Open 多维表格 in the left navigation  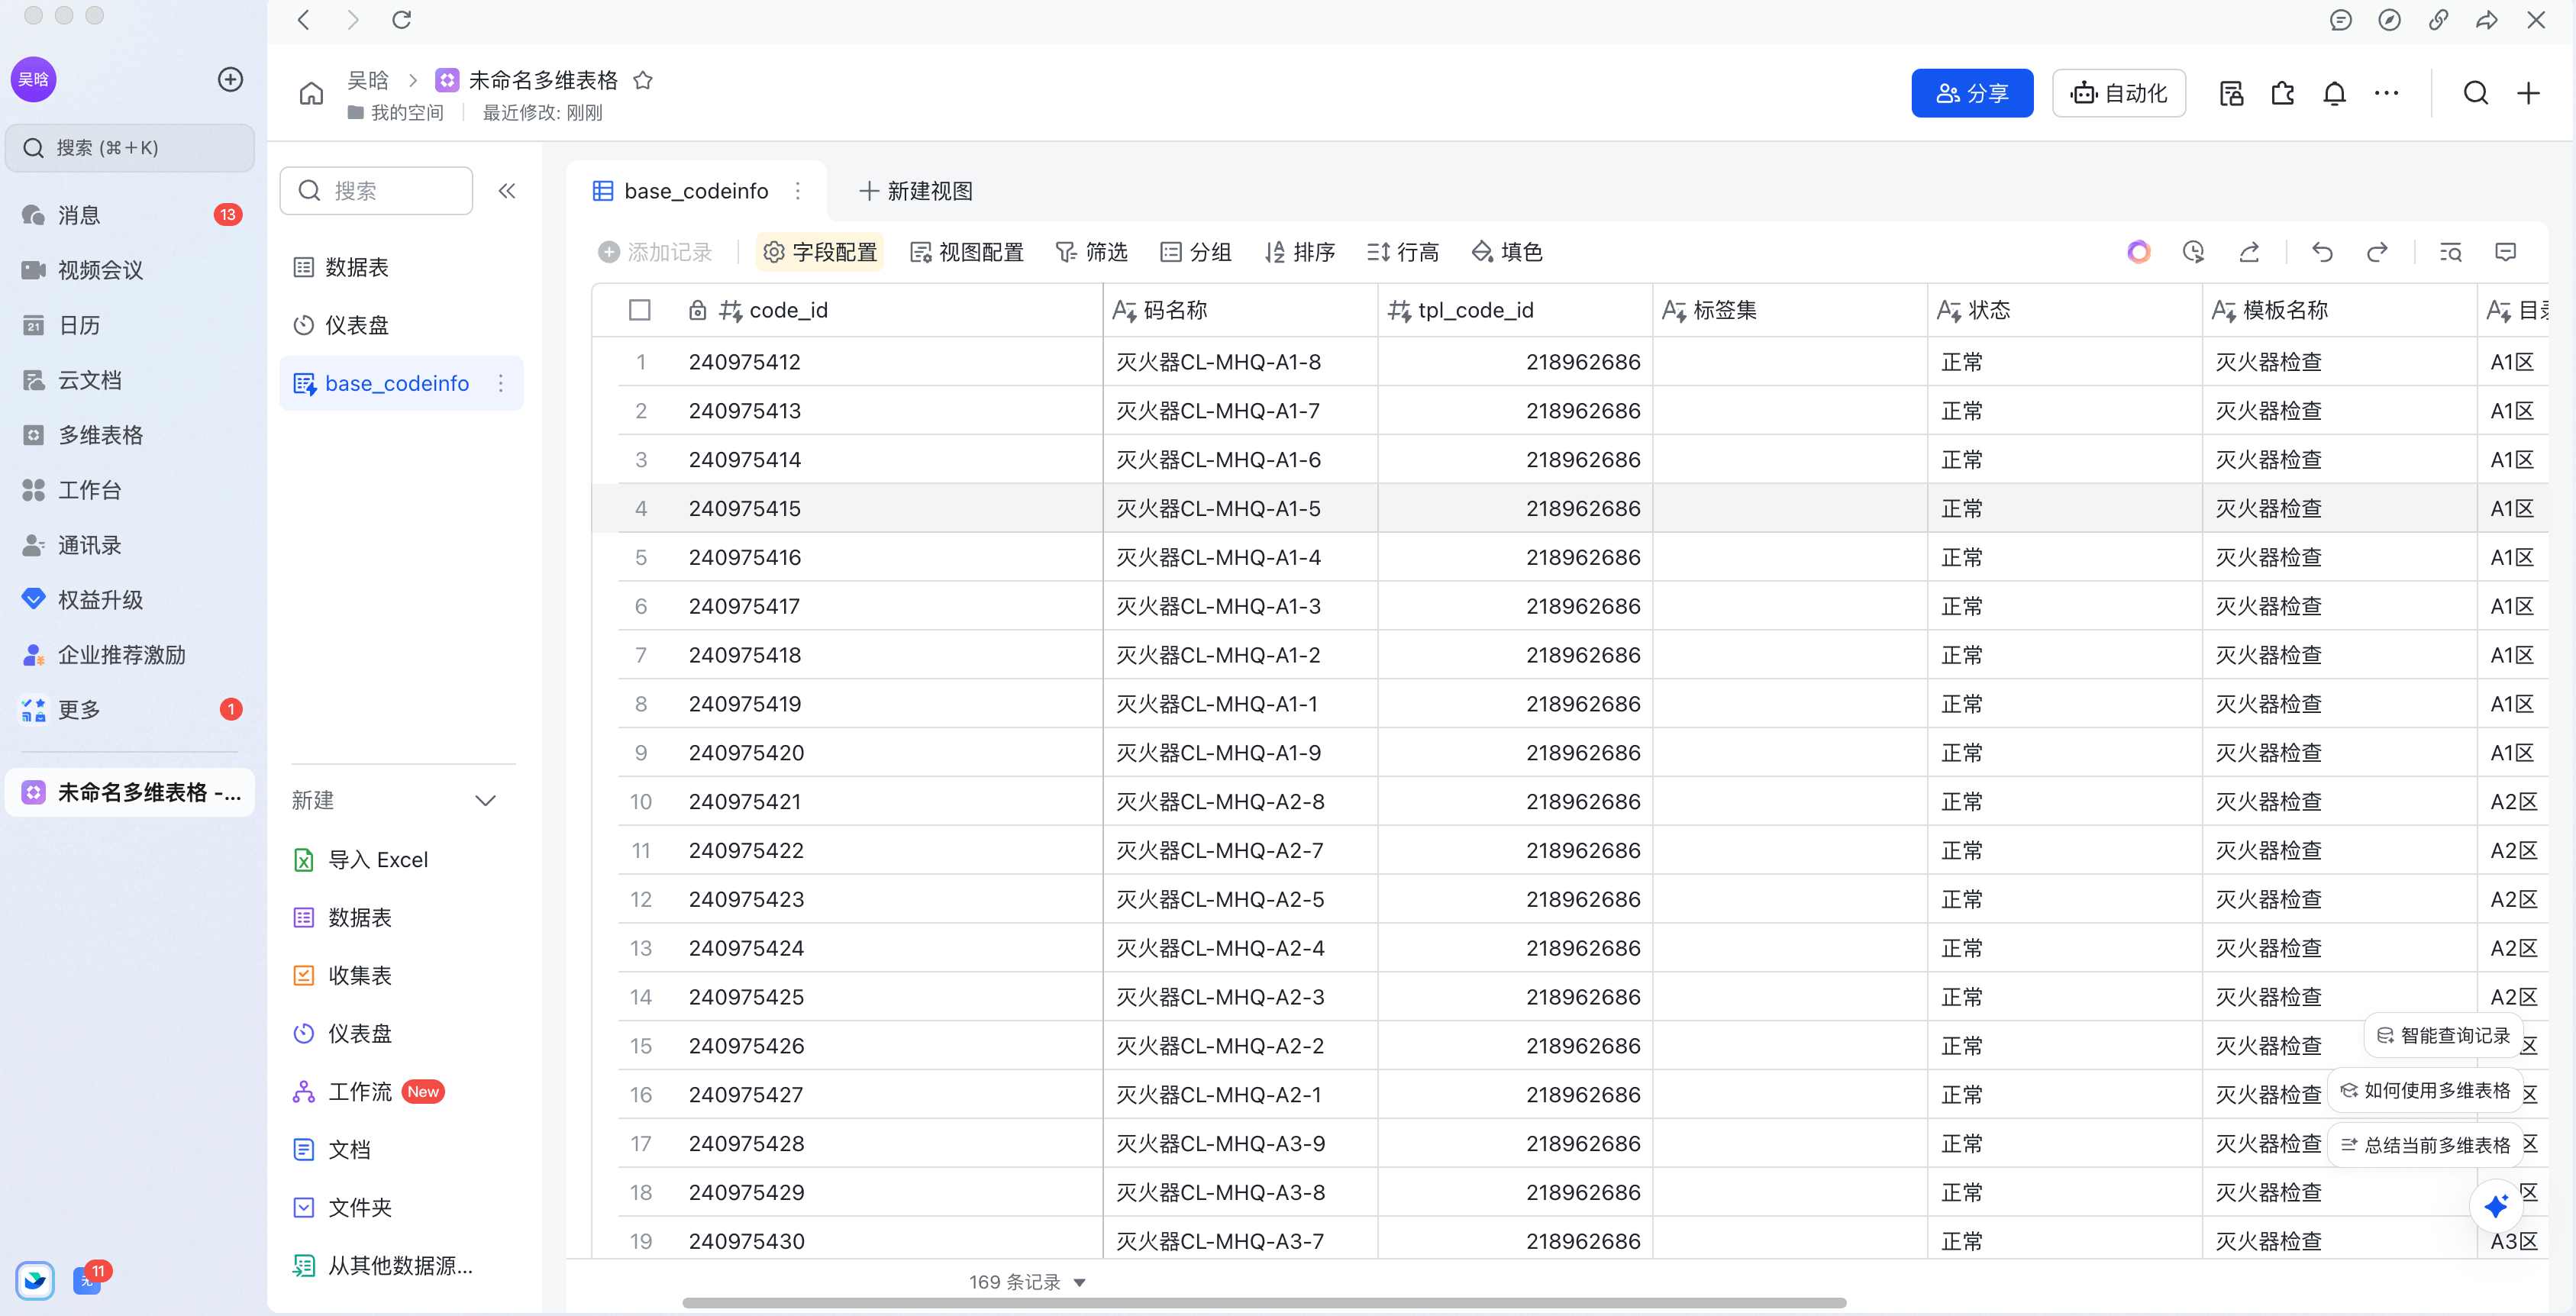(130, 435)
